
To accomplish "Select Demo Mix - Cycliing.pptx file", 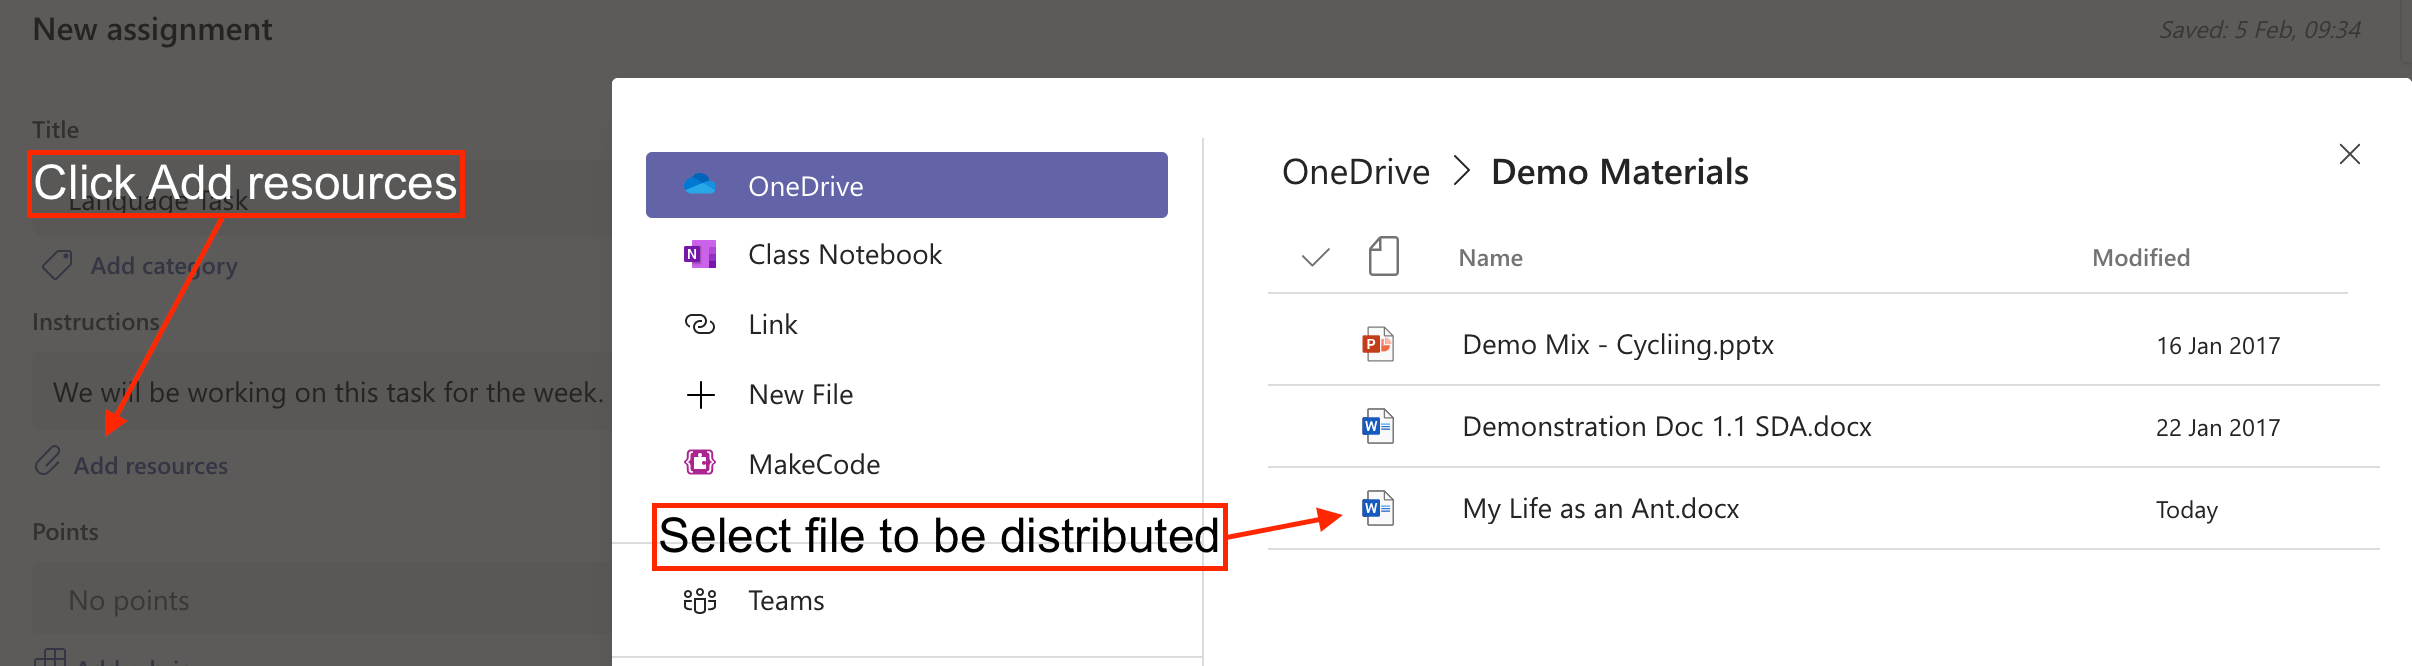I will [1824, 344].
